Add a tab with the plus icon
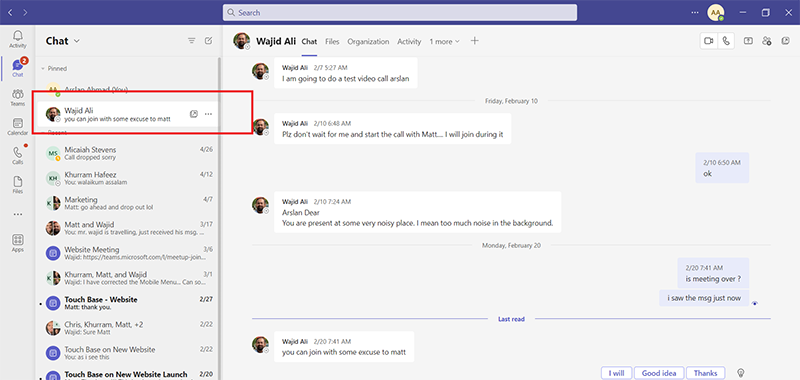 point(474,41)
